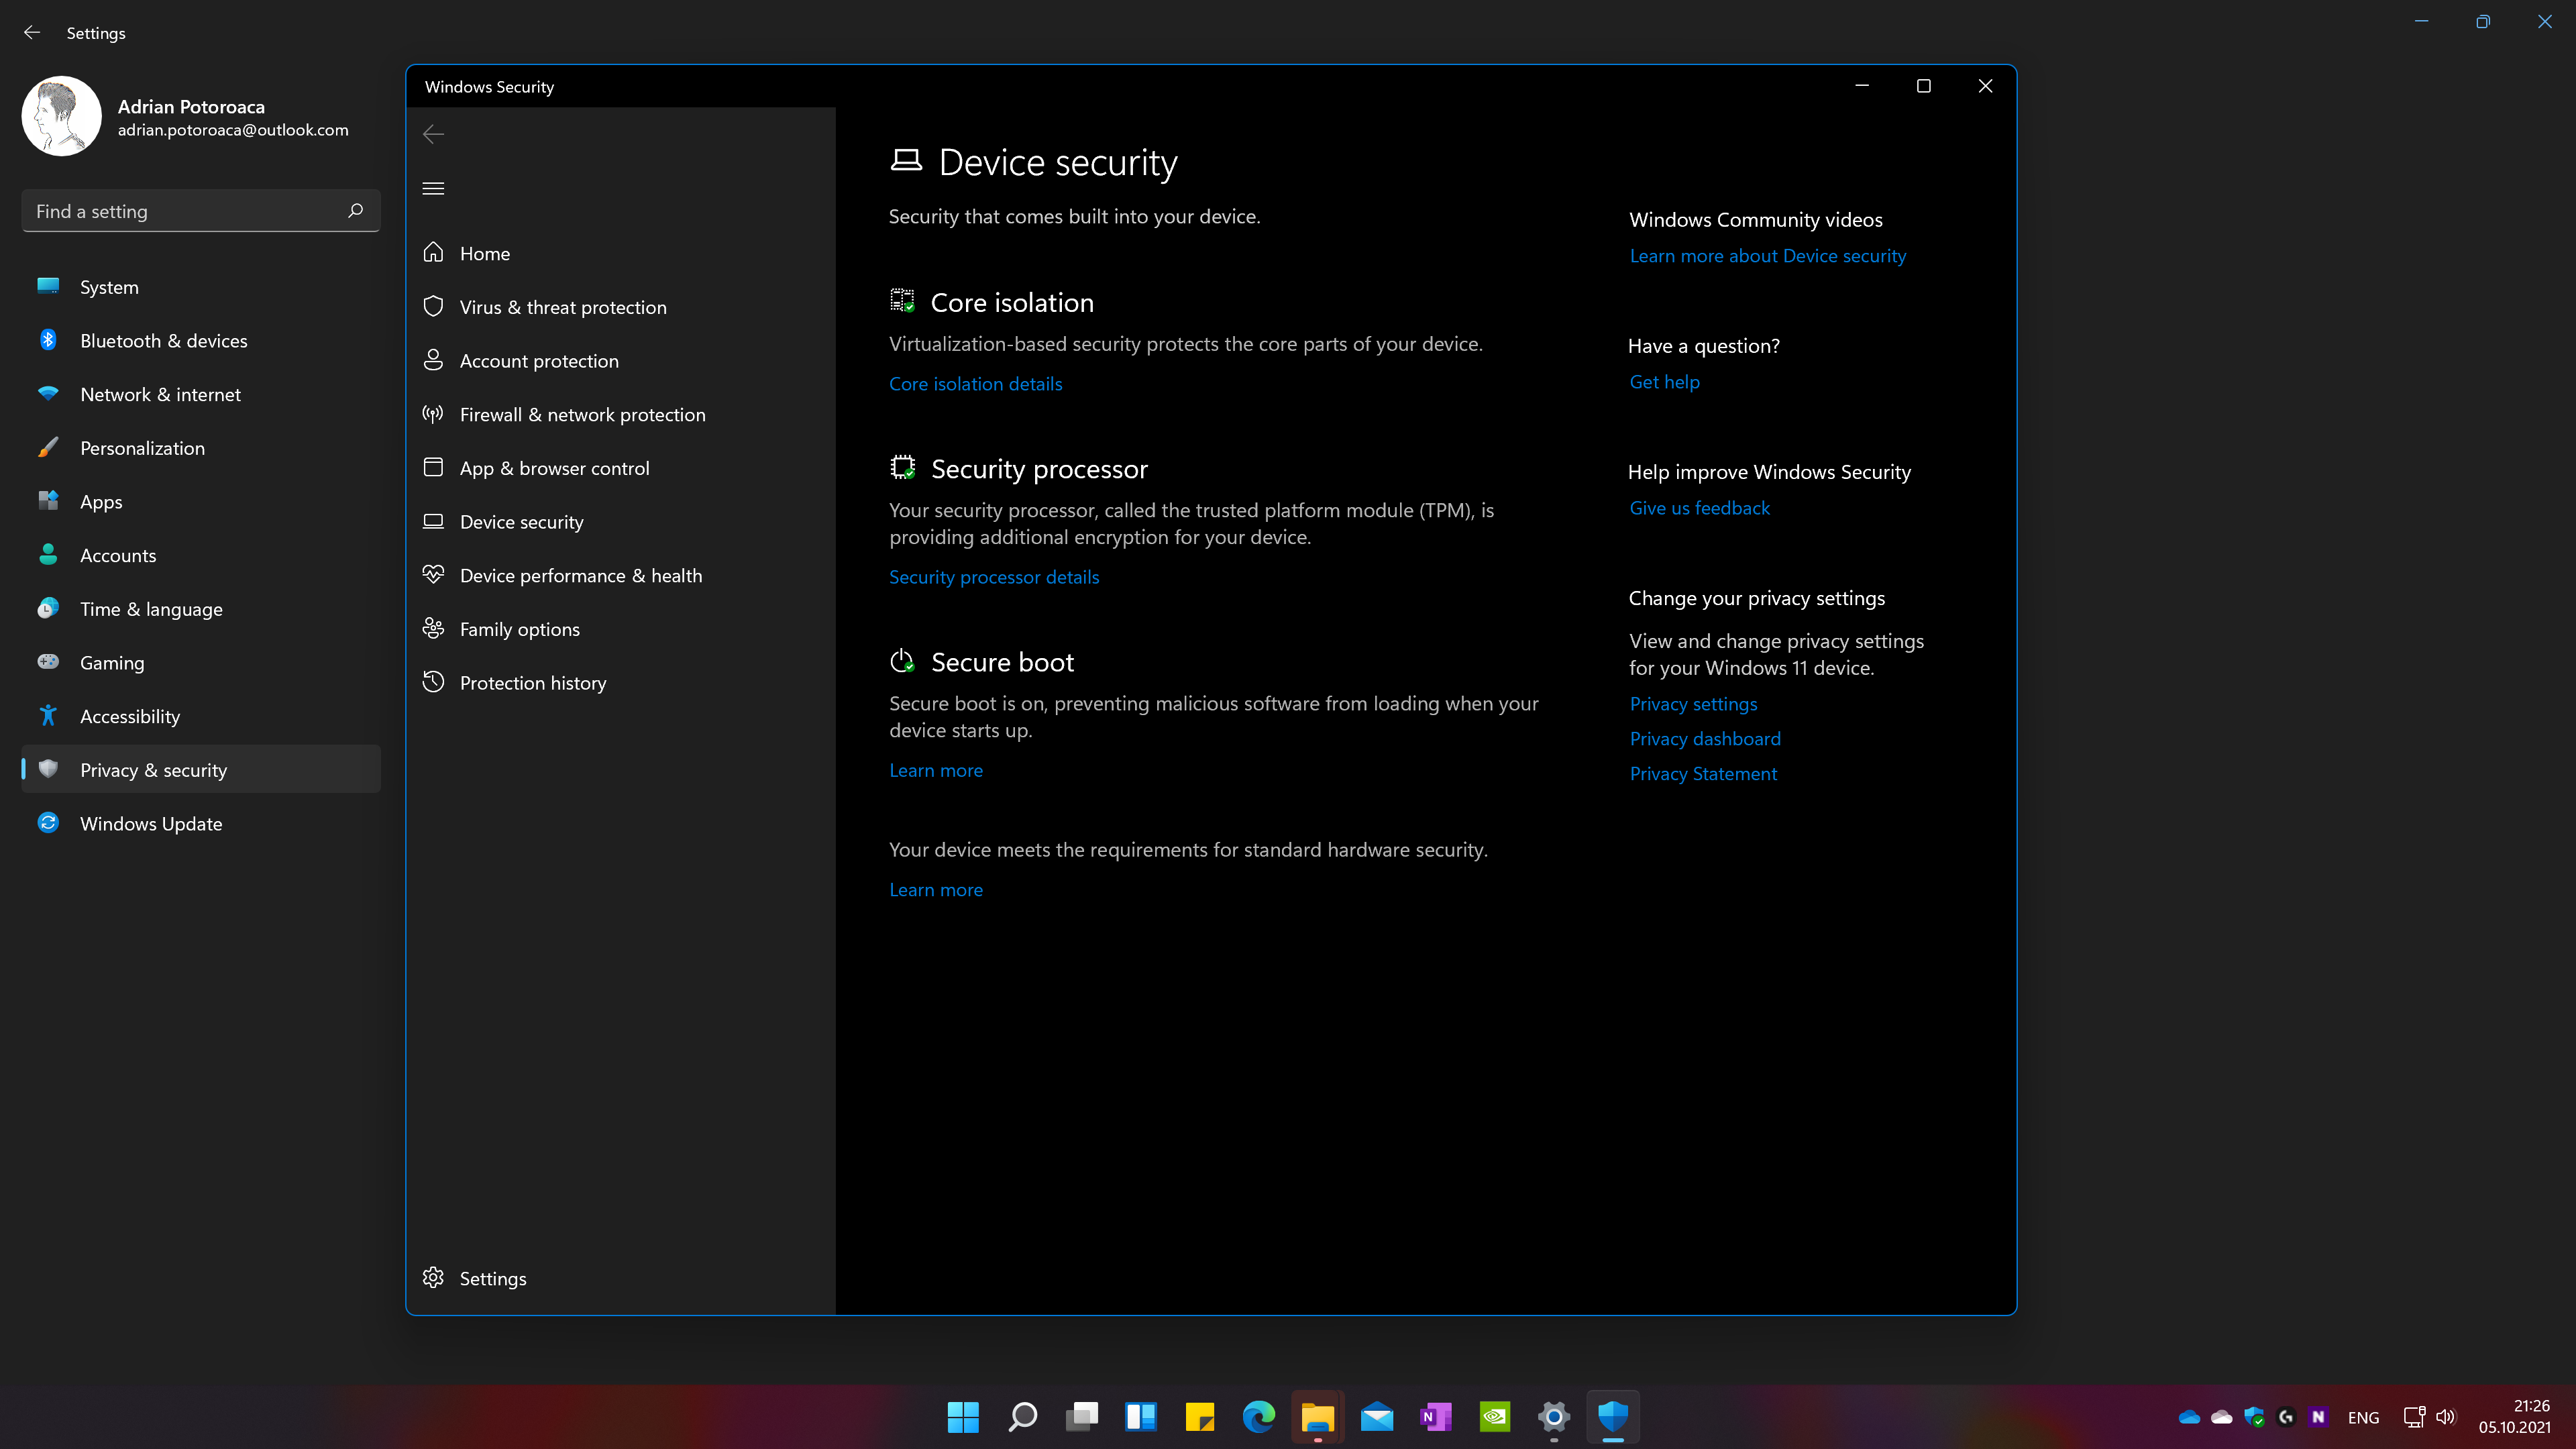The width and height of the screenshot is (2576, 1449).
Task: Open Privacy Statement link
Action: point(1703,774)
